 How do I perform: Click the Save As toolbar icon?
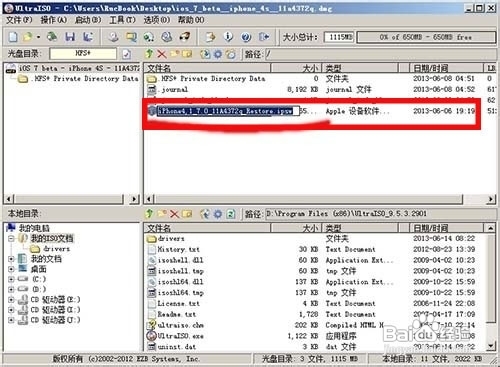[88, 37]
